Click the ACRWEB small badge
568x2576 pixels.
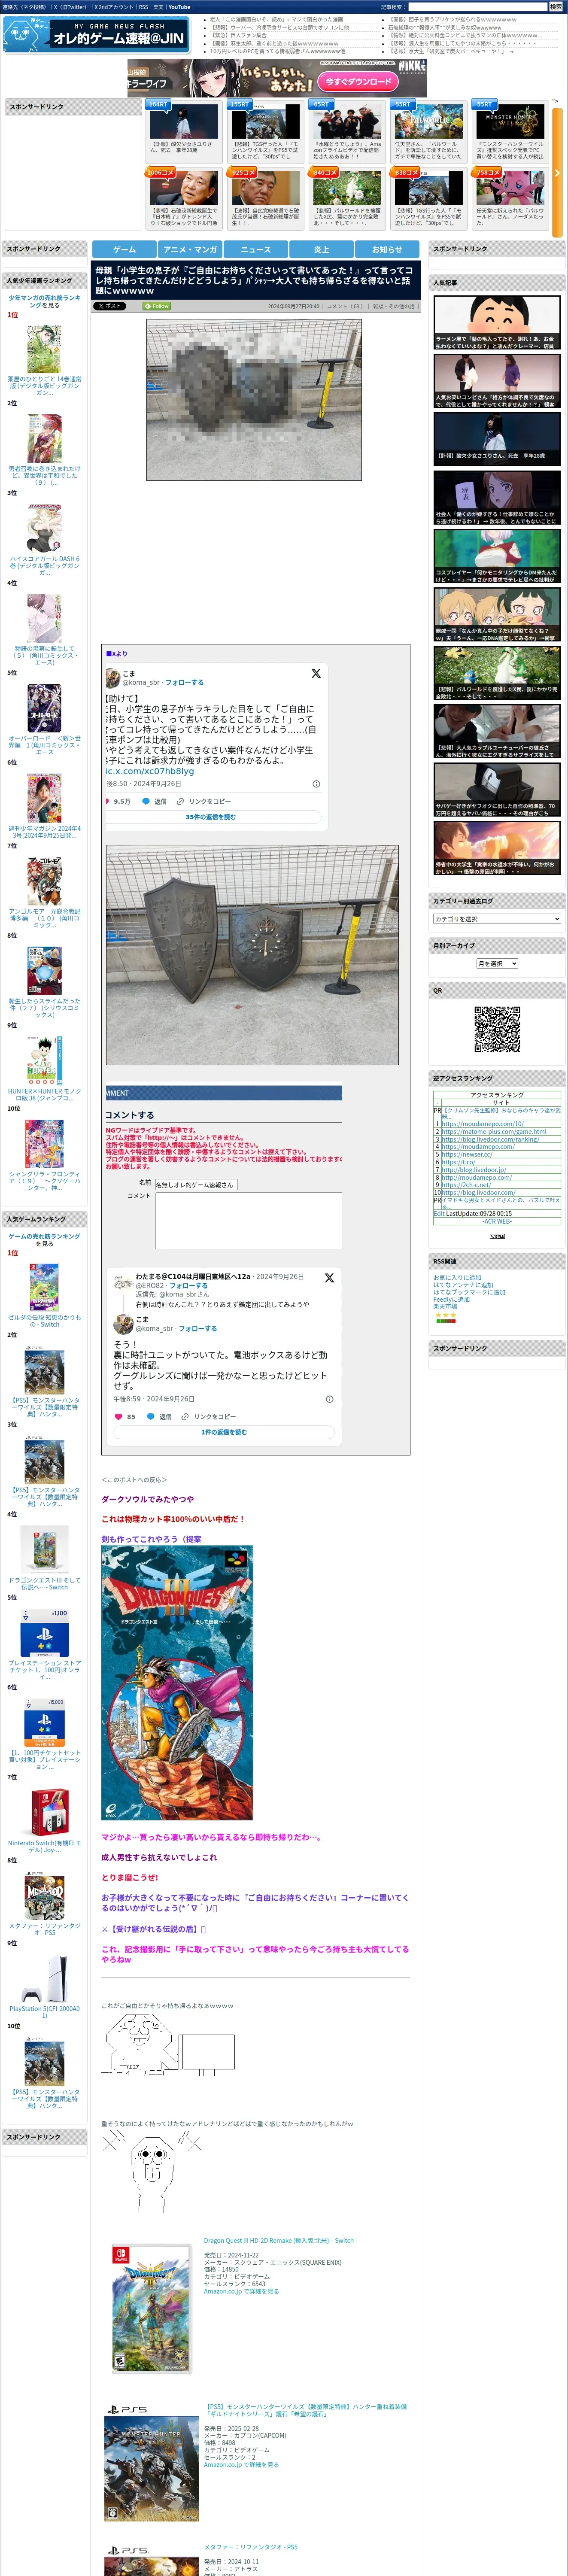point(497,1237)
